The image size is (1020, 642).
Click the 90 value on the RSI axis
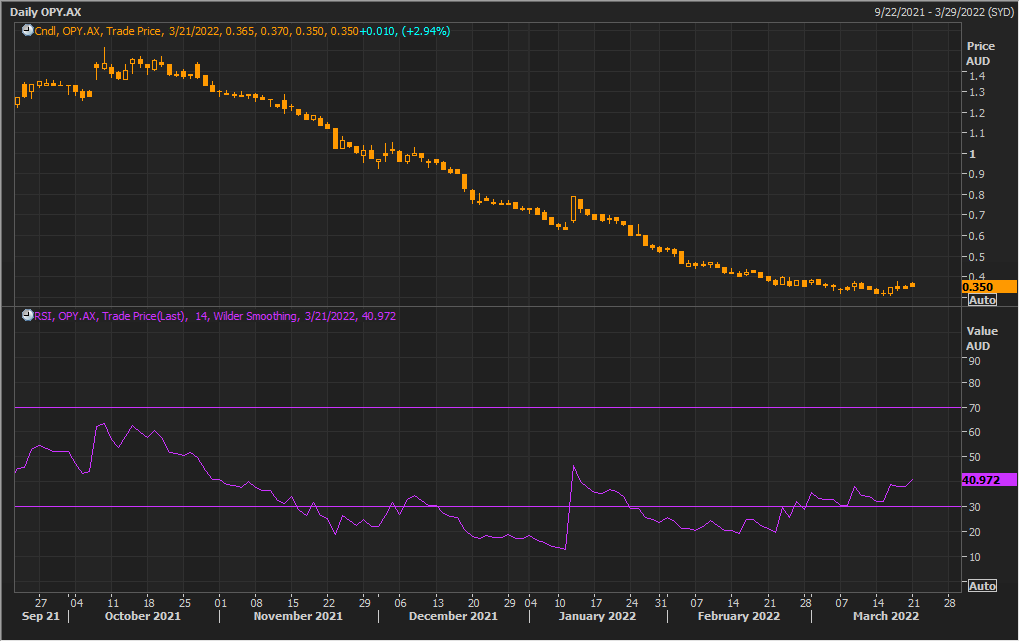tap(974, 361)
